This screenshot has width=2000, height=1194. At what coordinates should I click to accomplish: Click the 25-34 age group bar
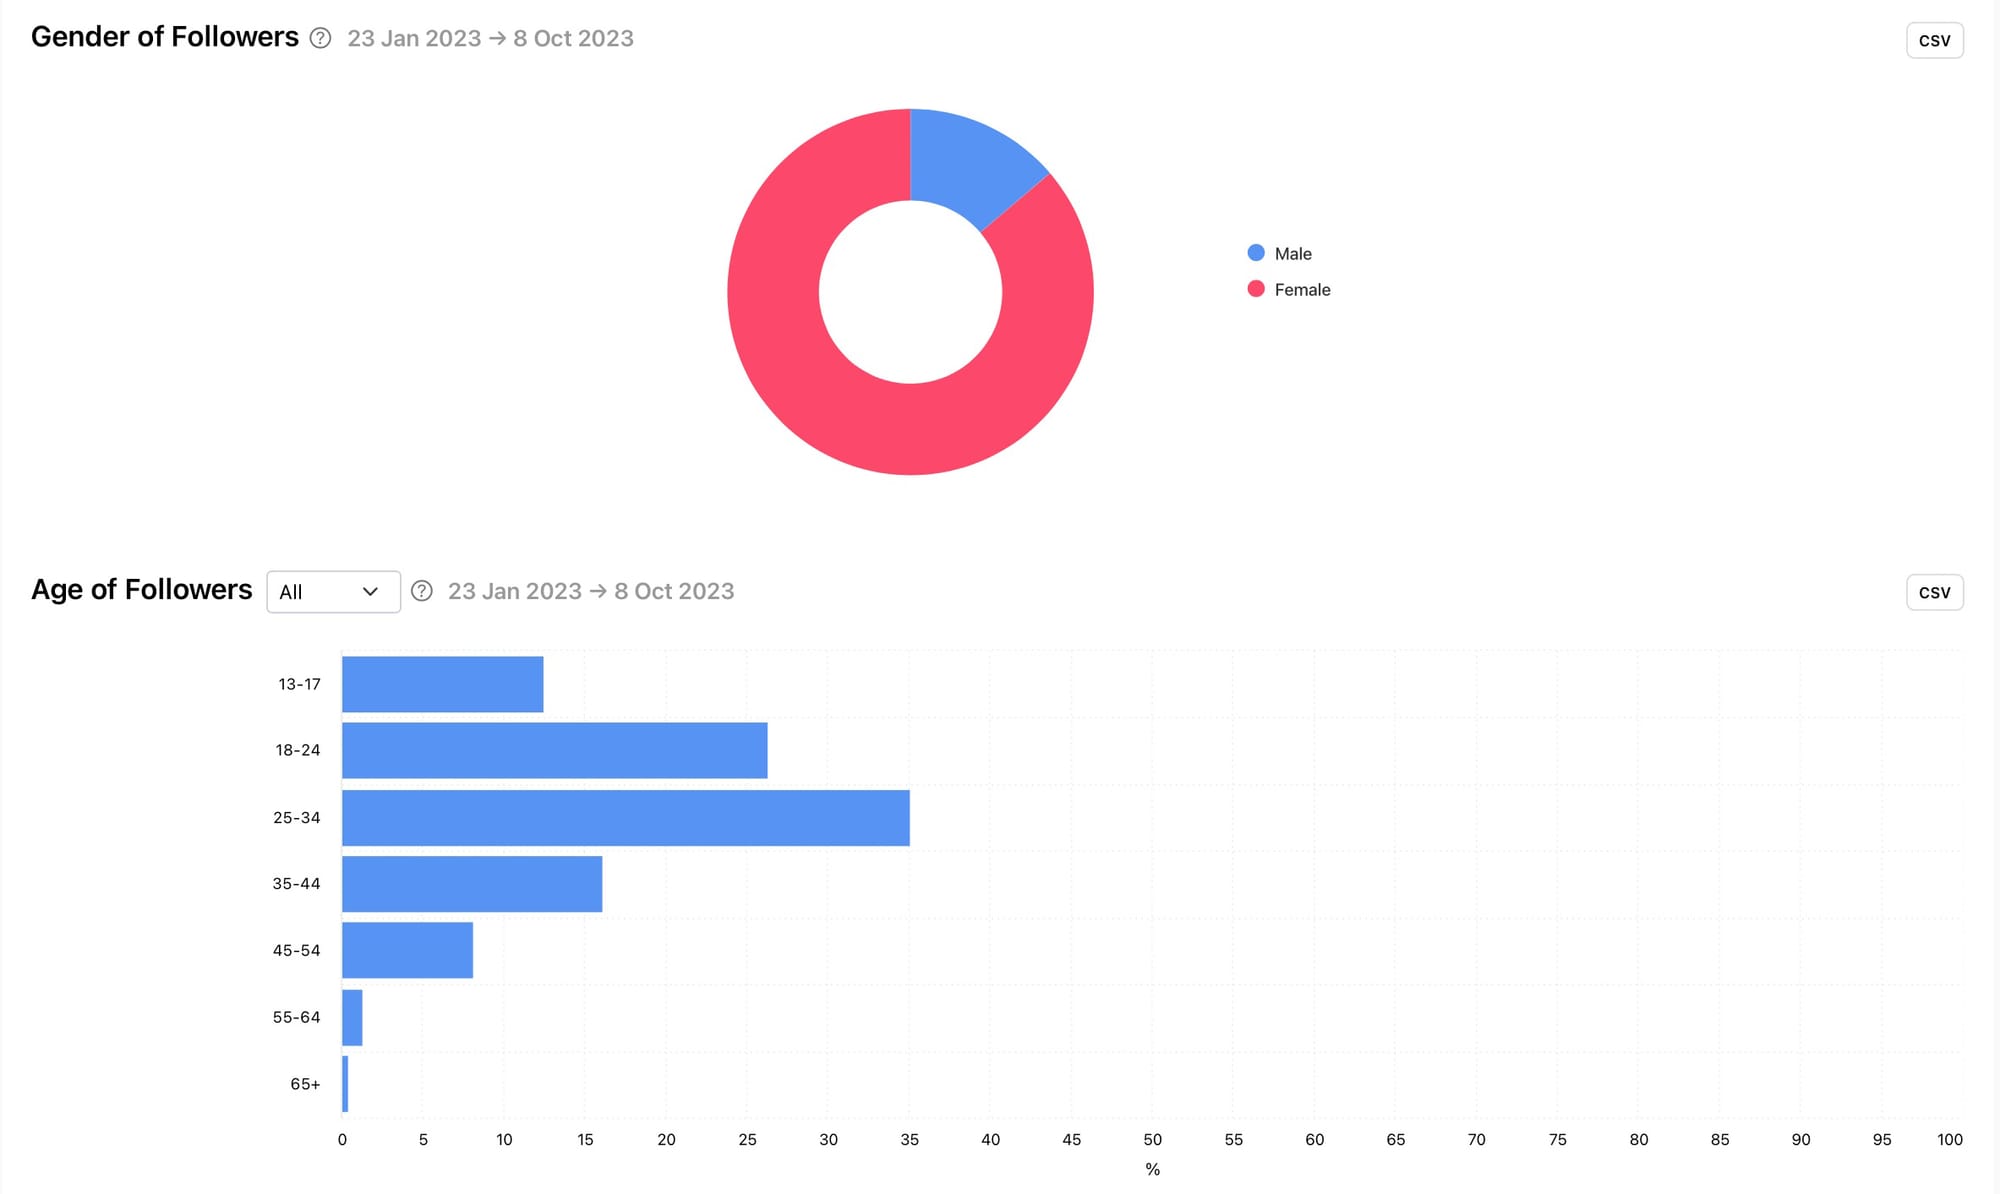(625, 816)
